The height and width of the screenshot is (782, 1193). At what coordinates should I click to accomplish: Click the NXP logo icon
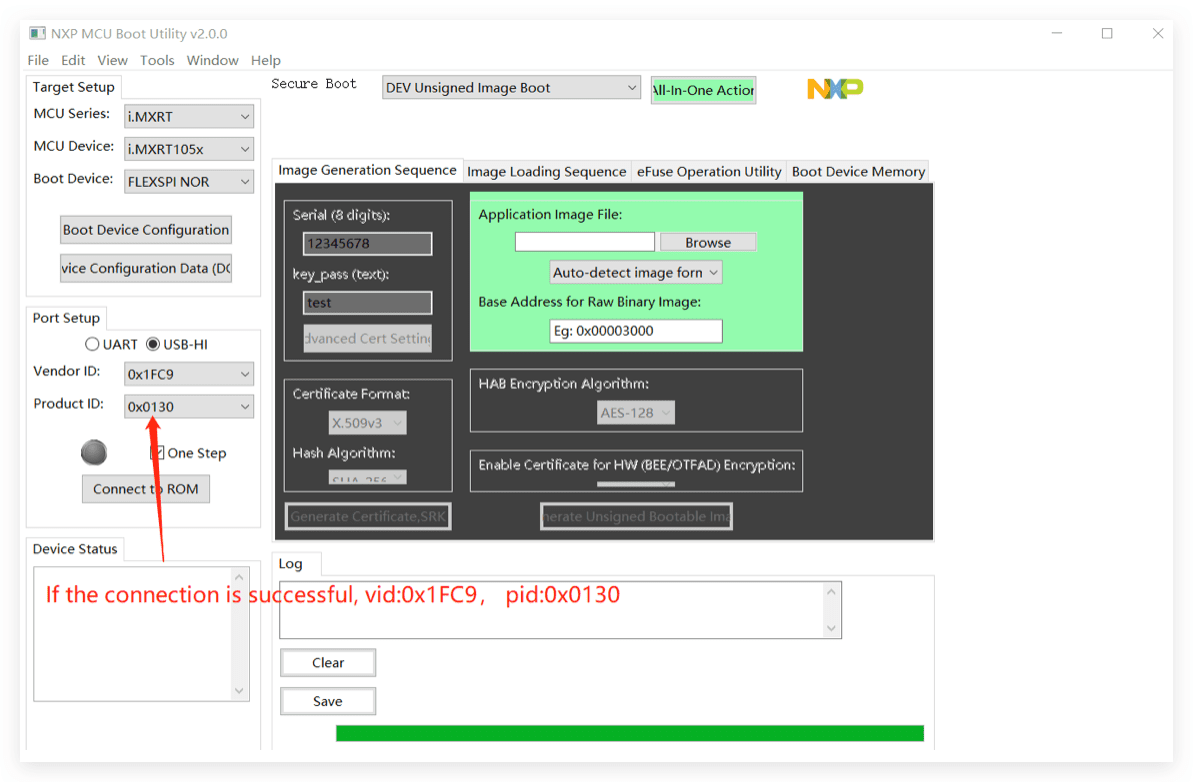tap(835, 89)
